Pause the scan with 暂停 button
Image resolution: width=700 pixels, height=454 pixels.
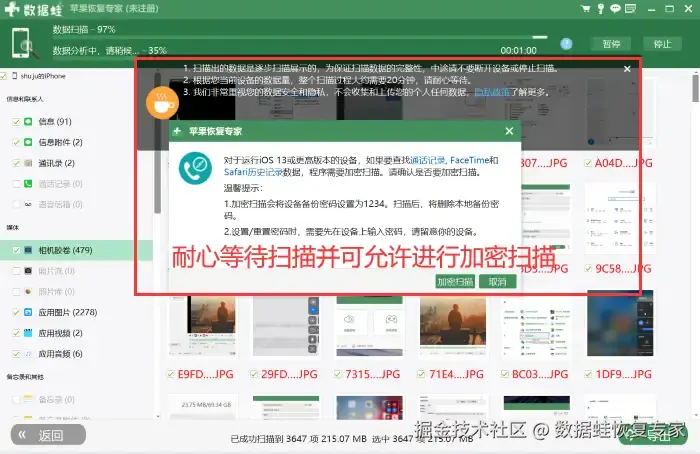click(611, 44)
